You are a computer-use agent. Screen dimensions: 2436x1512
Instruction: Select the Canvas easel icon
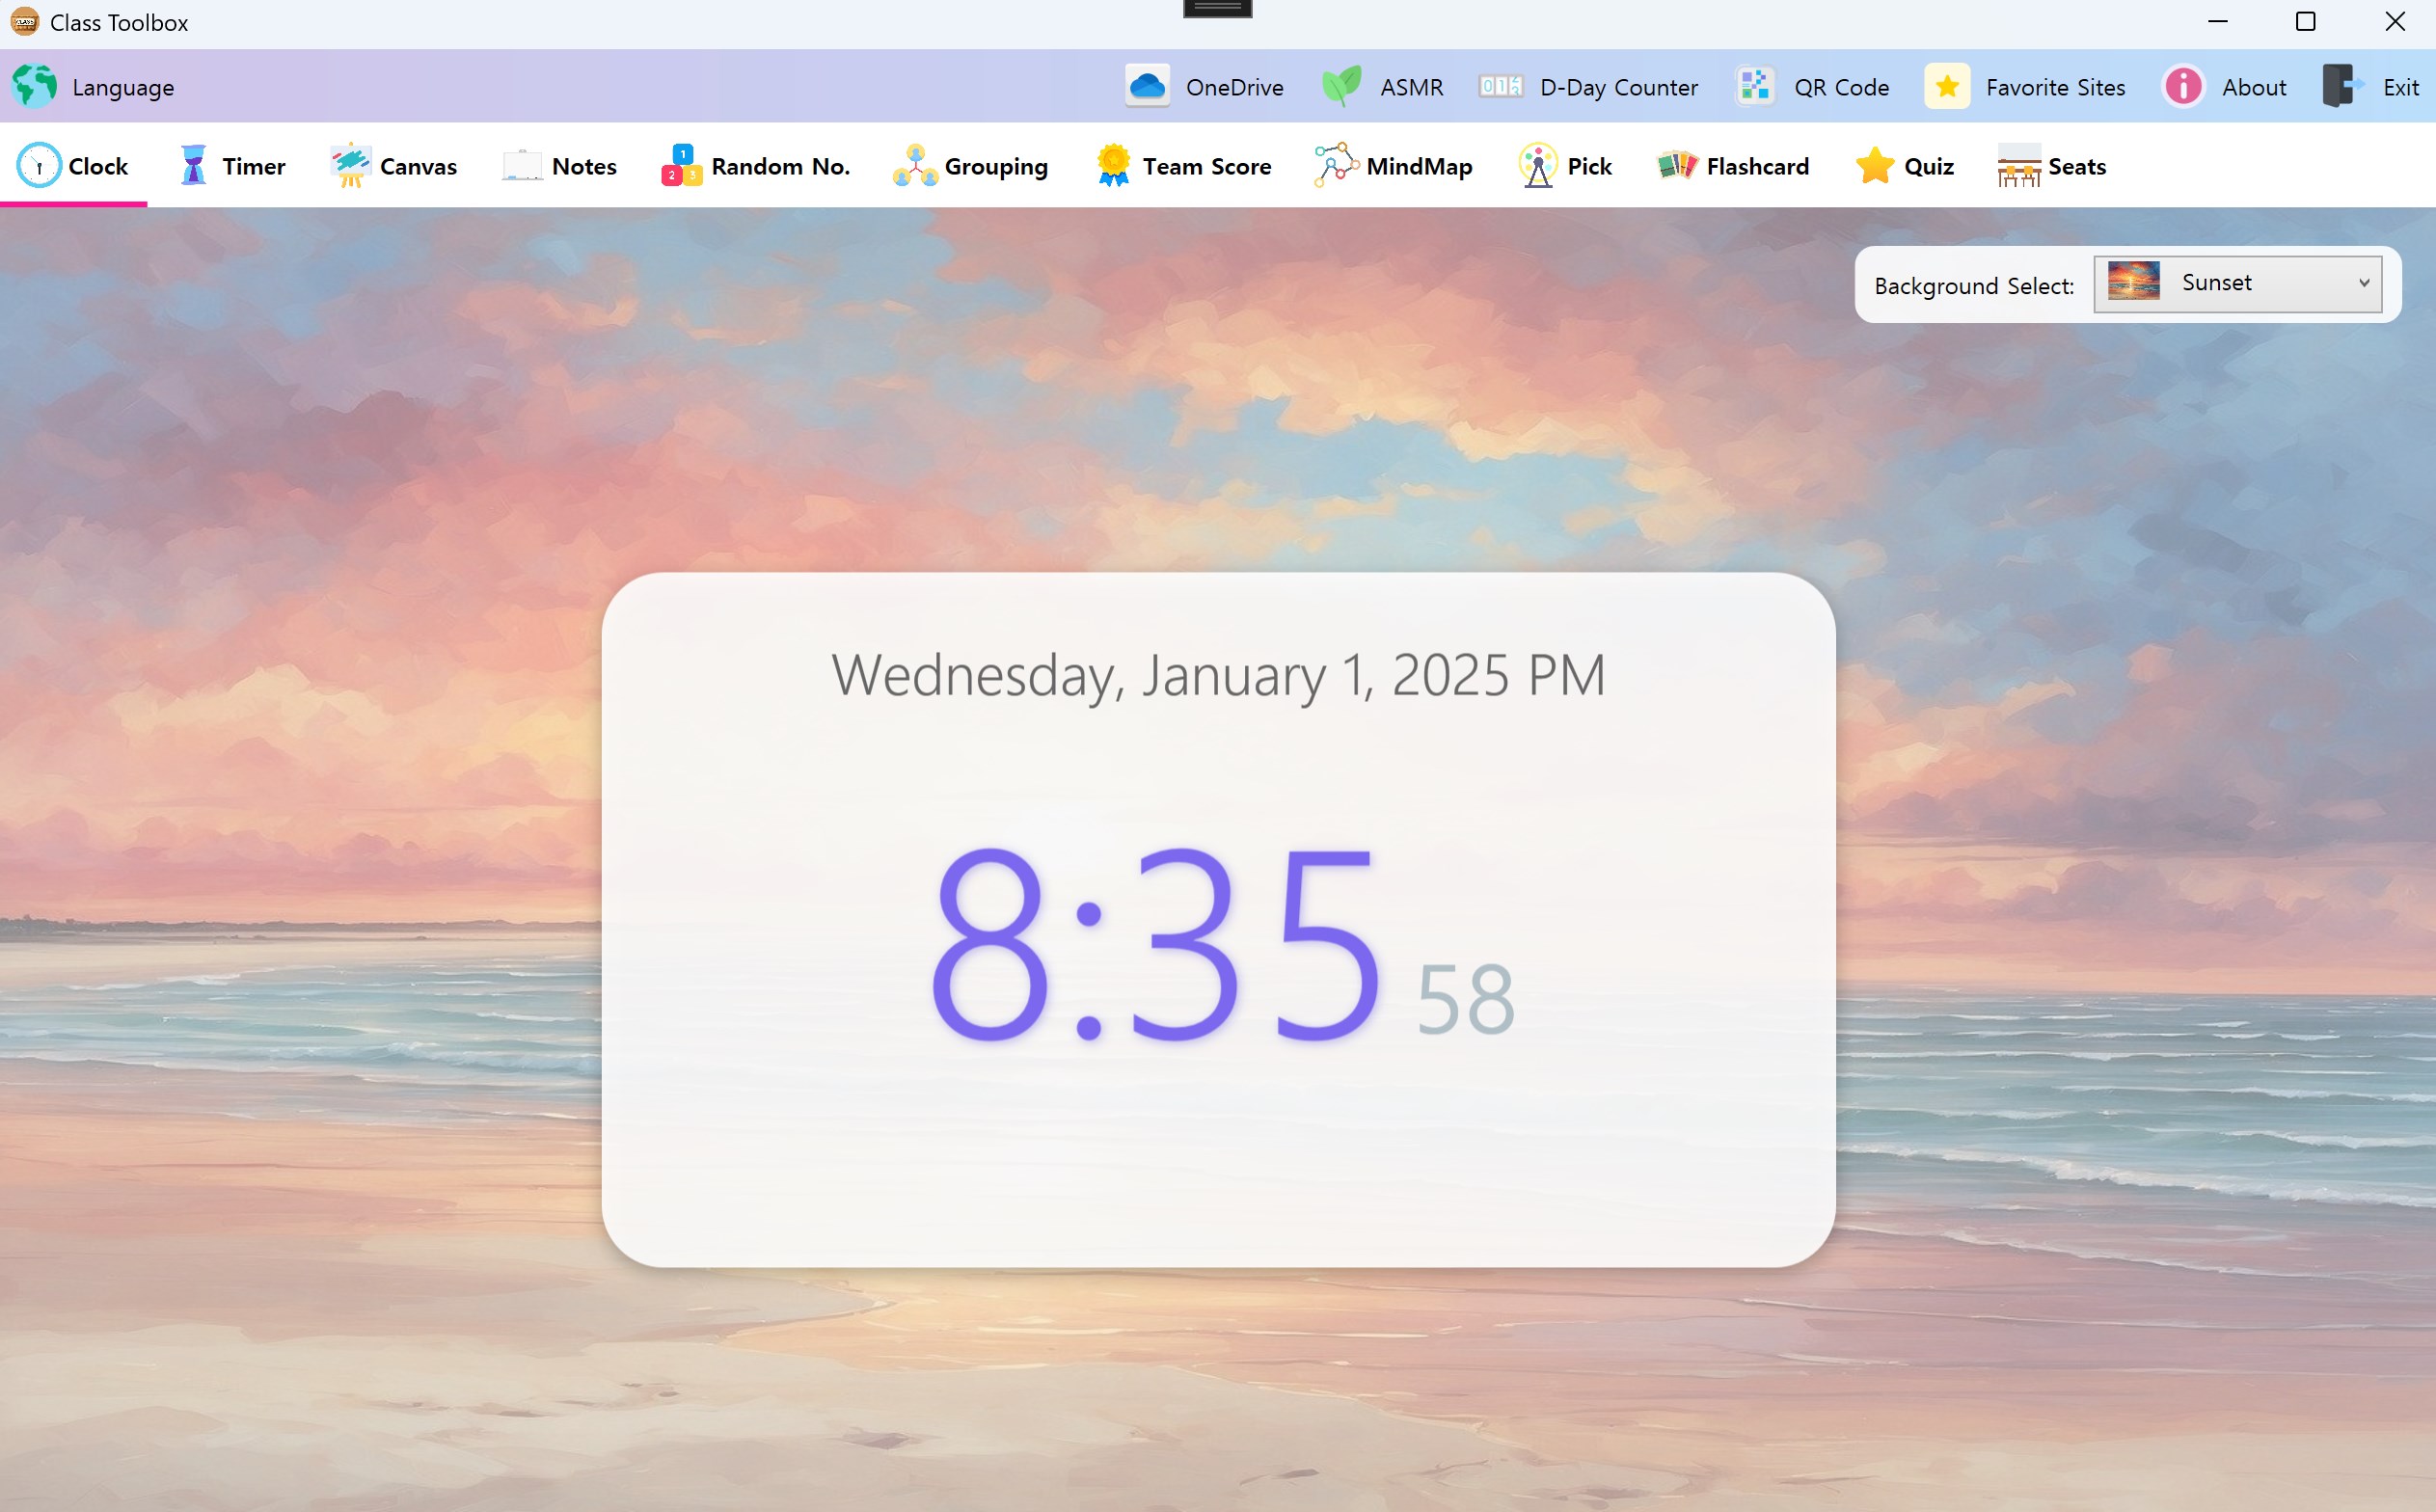point(350,165)
